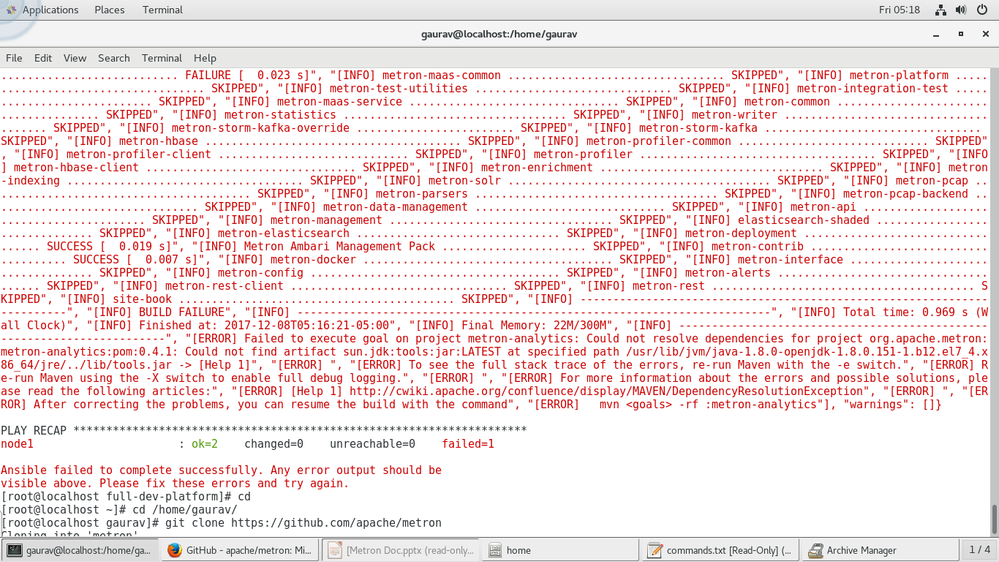The width and height of the screenshot is (999, 562).
Task: Click the text editor icon for commands.txt
Action: [x=654, y=550]
